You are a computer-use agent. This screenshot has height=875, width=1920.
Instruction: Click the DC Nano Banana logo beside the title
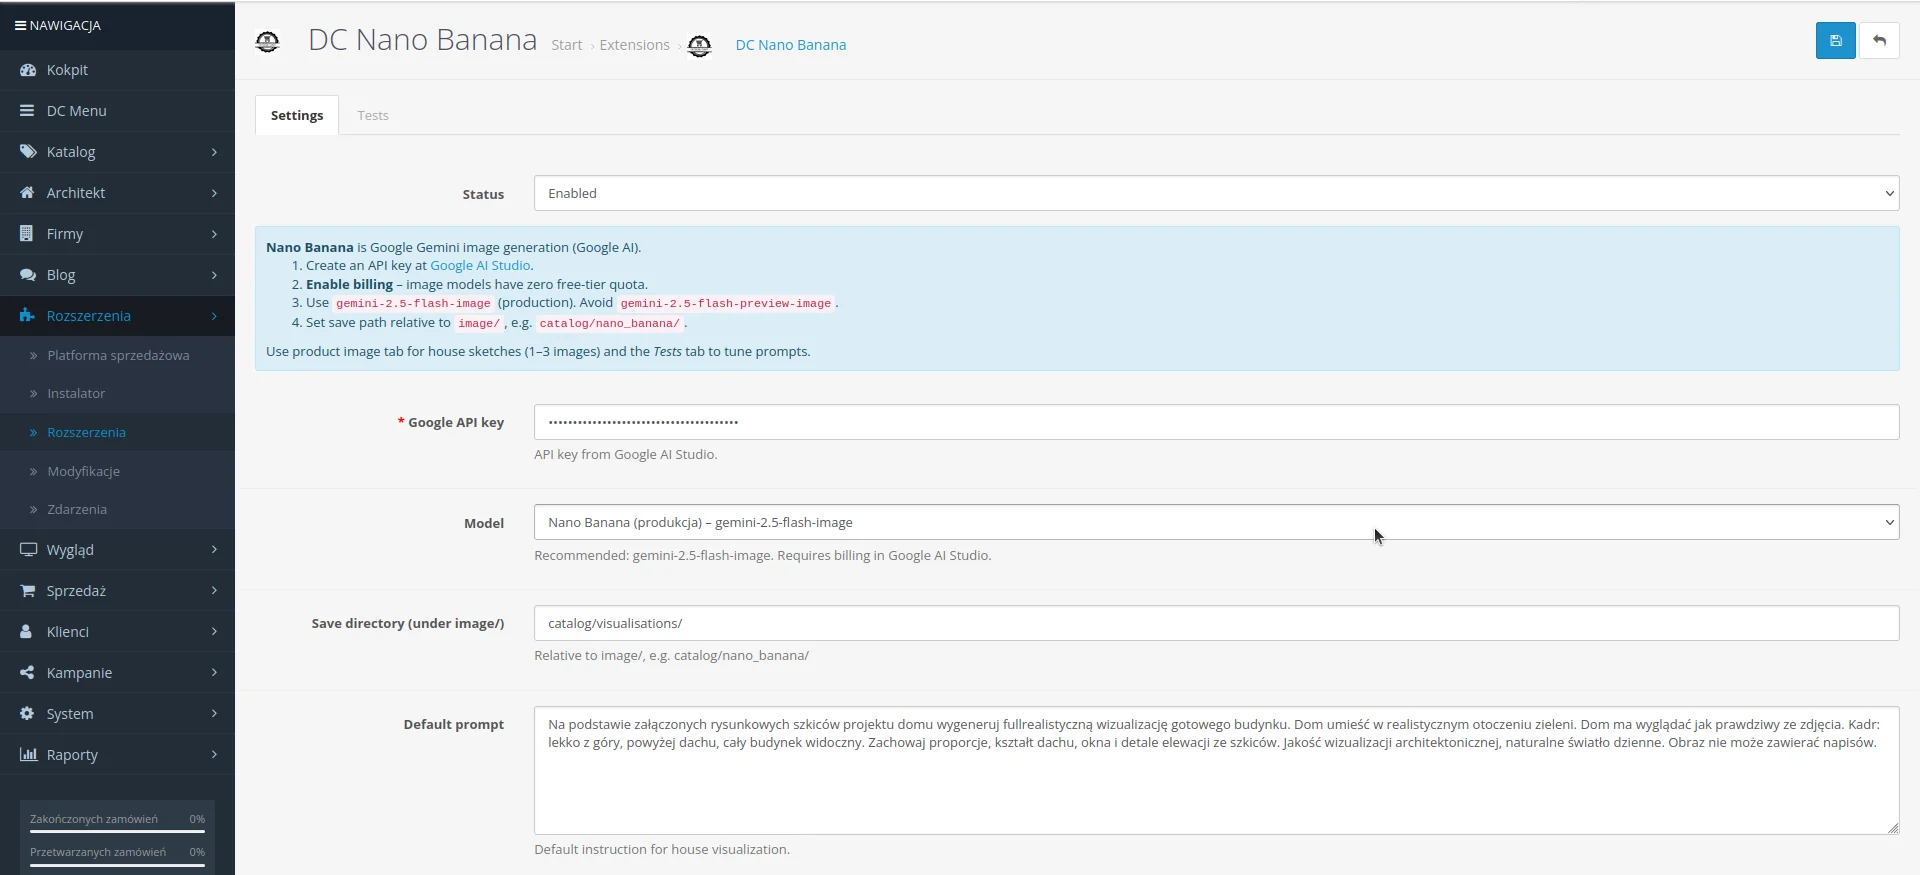(x=267, y=41)
